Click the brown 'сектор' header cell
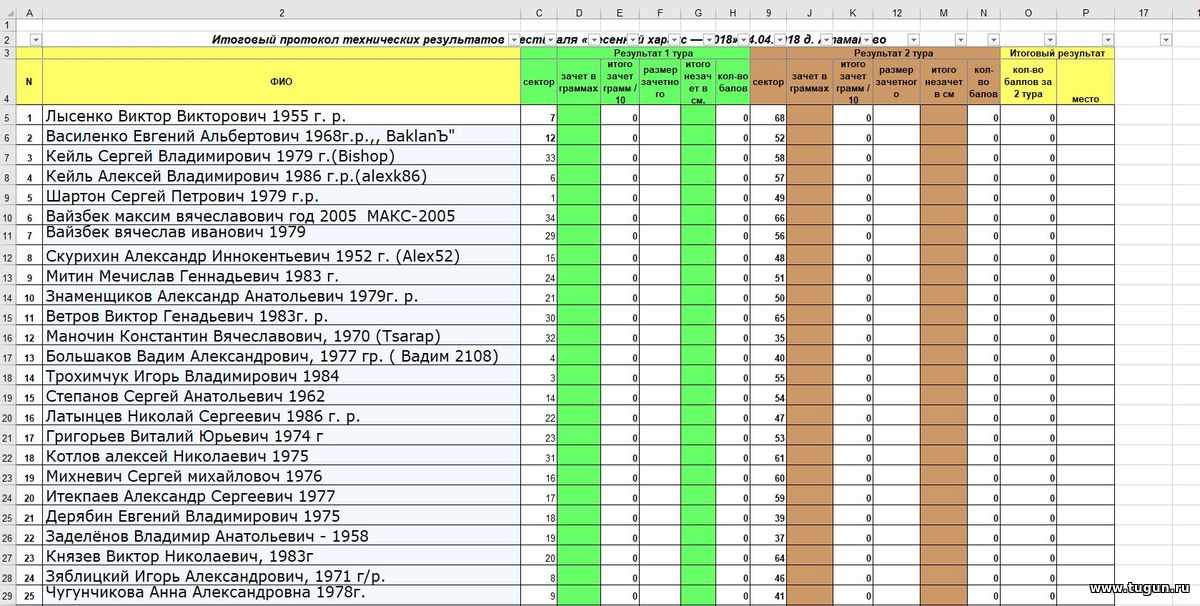Viewport: 1200px width, 606px height. (x=768, y=82)
